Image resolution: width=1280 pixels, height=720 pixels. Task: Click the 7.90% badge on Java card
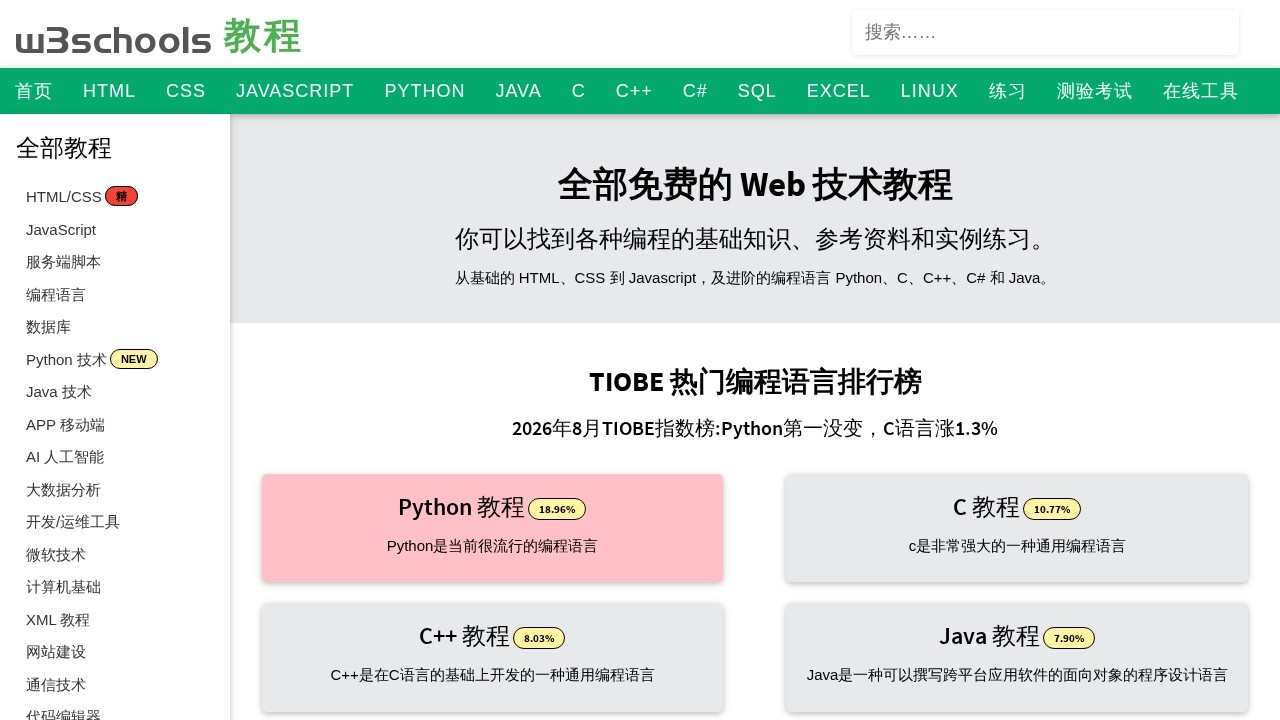point(1069,638)
